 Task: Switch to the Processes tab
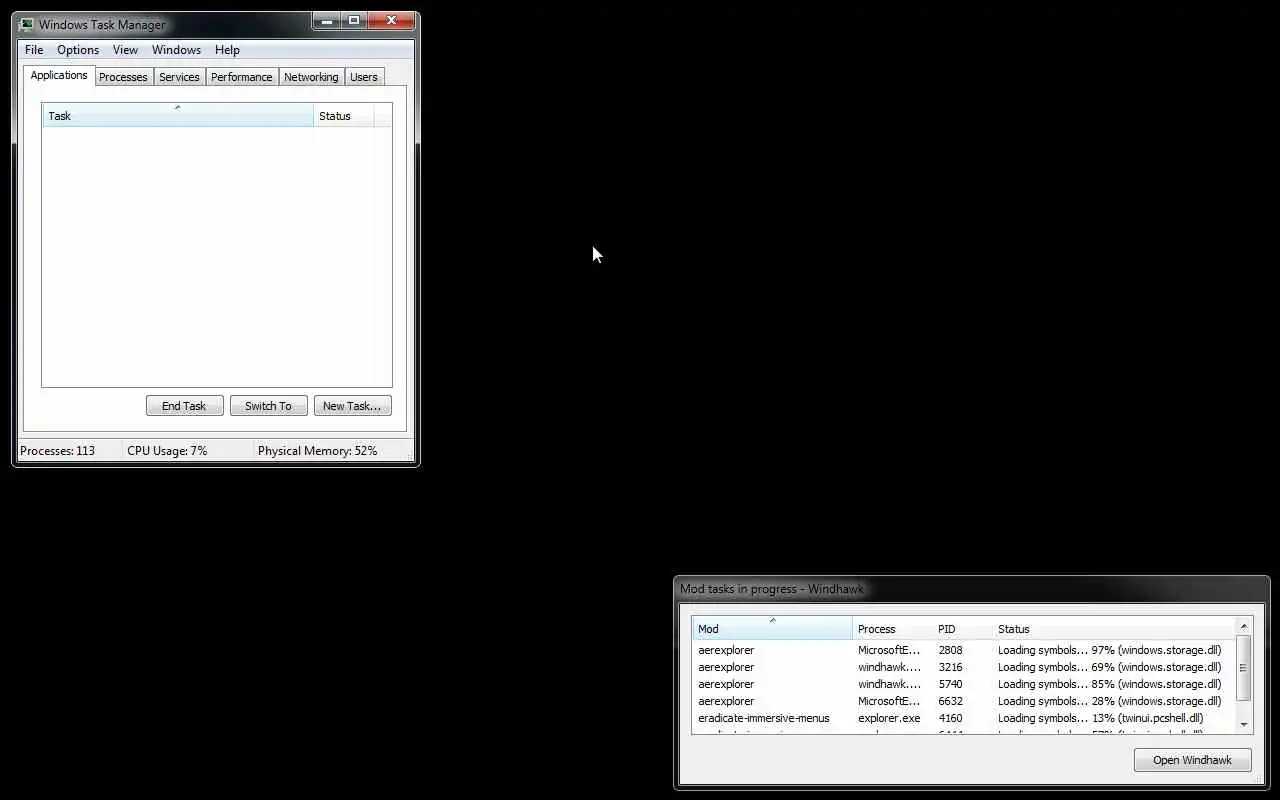pyautogui.click(x=123, y=77)
